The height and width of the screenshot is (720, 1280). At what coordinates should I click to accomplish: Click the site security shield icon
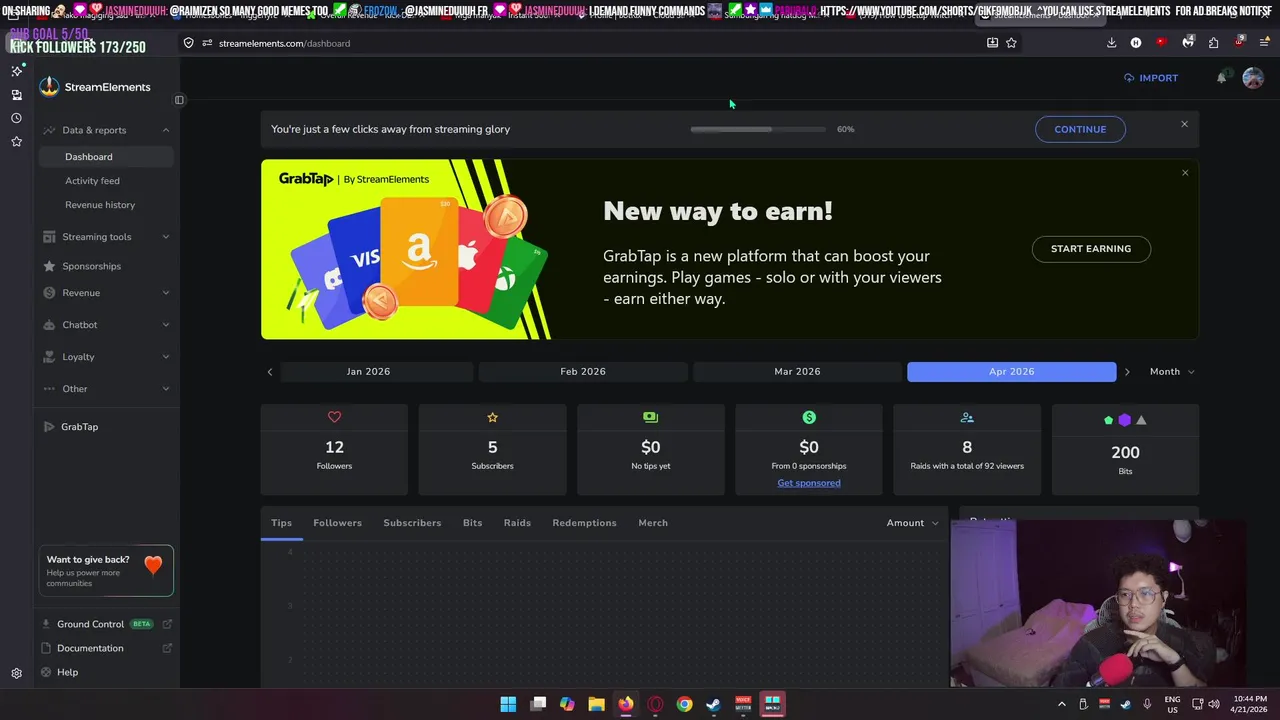click(188, 43)
